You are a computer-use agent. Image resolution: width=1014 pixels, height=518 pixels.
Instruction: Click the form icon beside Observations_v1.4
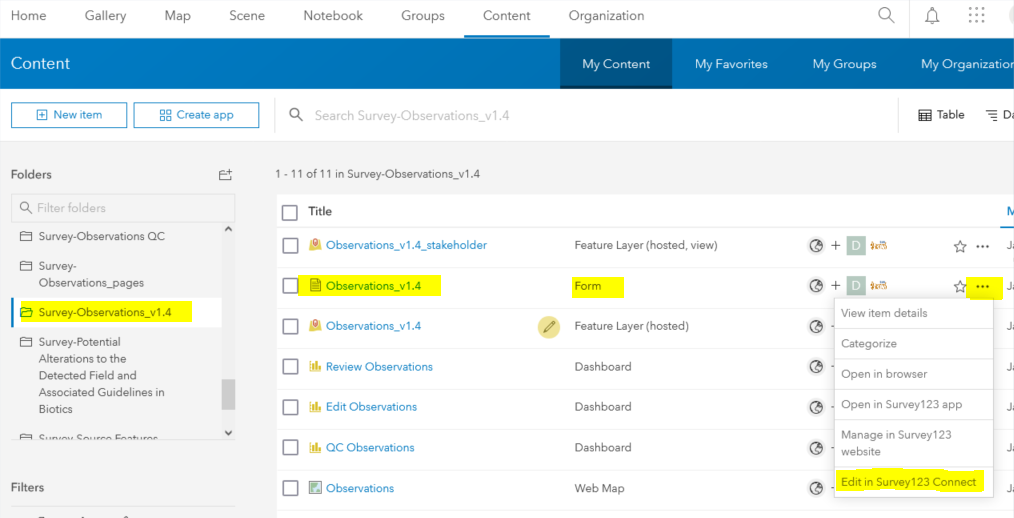316,285
